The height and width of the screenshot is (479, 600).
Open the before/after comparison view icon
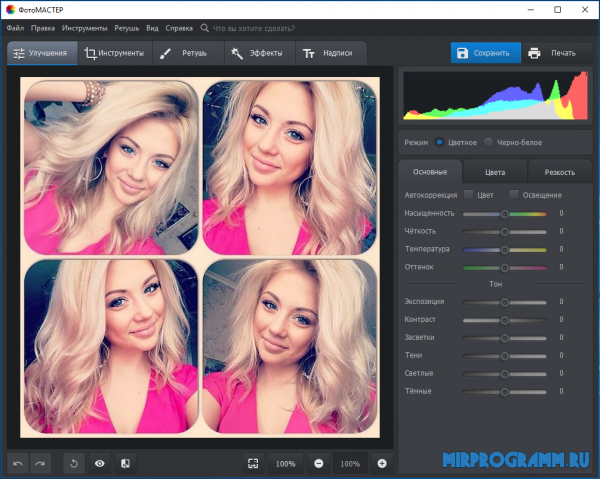point(125,464)
